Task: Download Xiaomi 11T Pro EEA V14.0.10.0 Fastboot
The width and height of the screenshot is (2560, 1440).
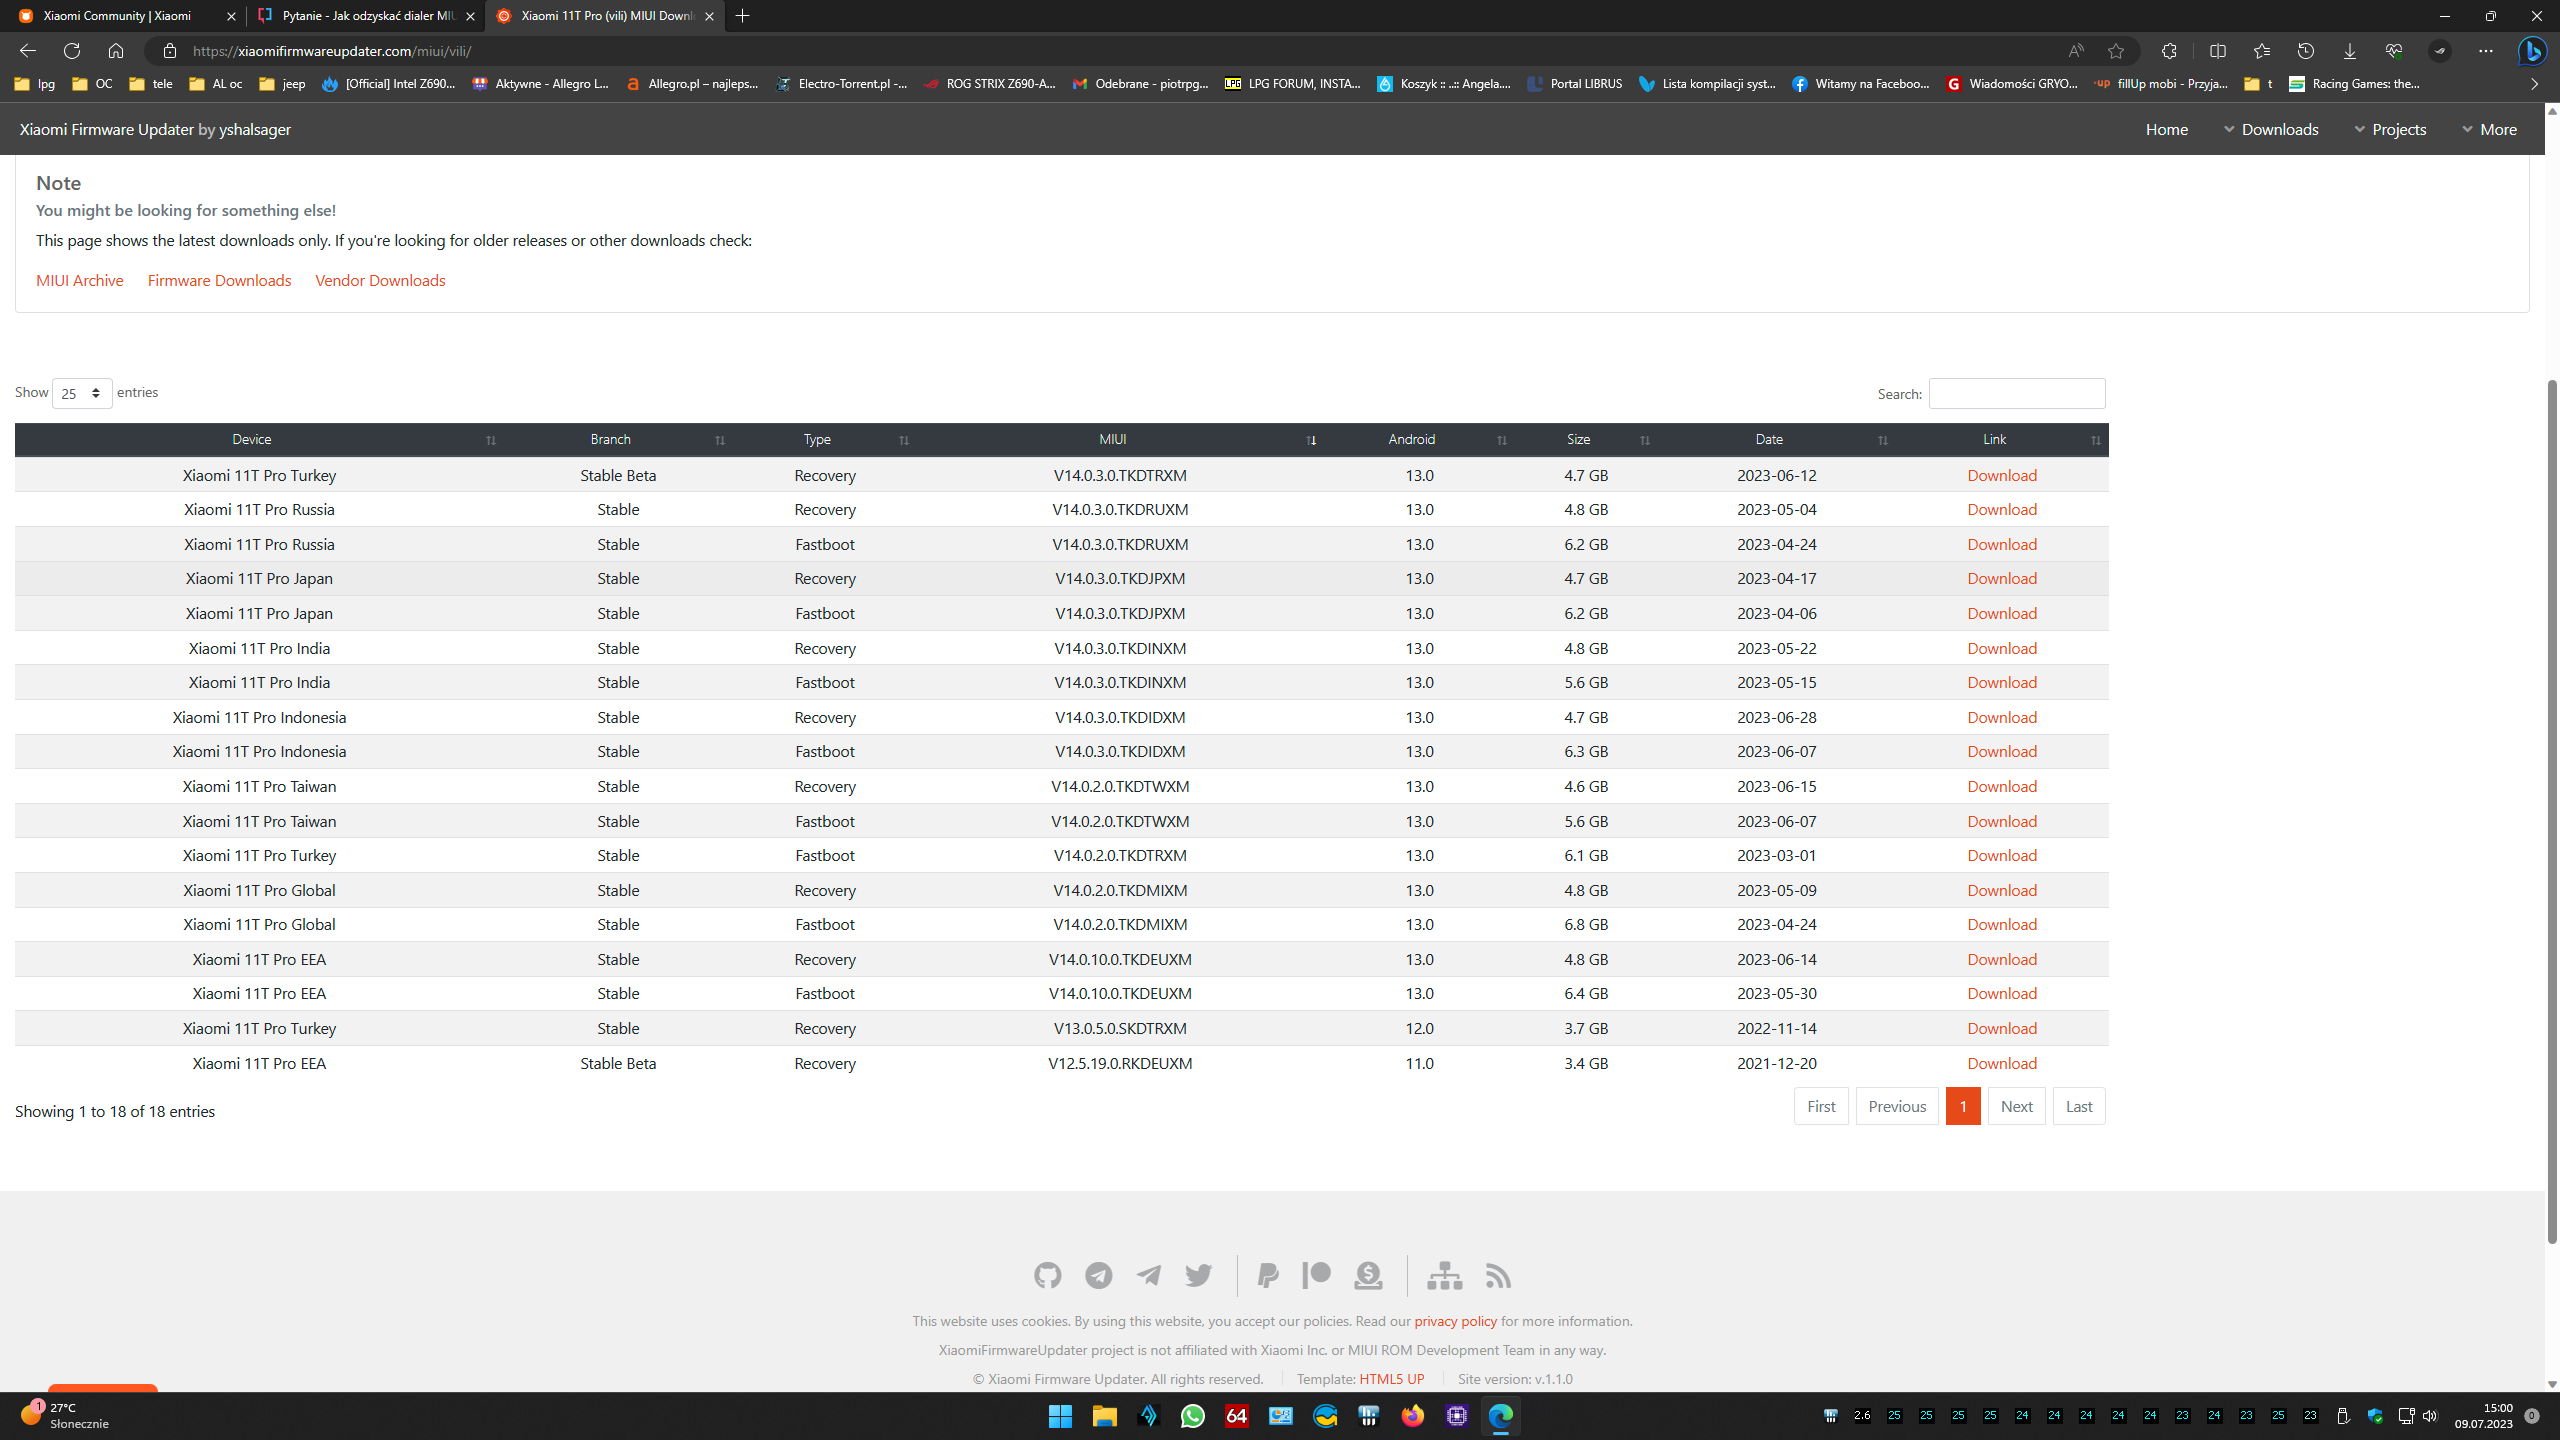Action: point(2001,993)
